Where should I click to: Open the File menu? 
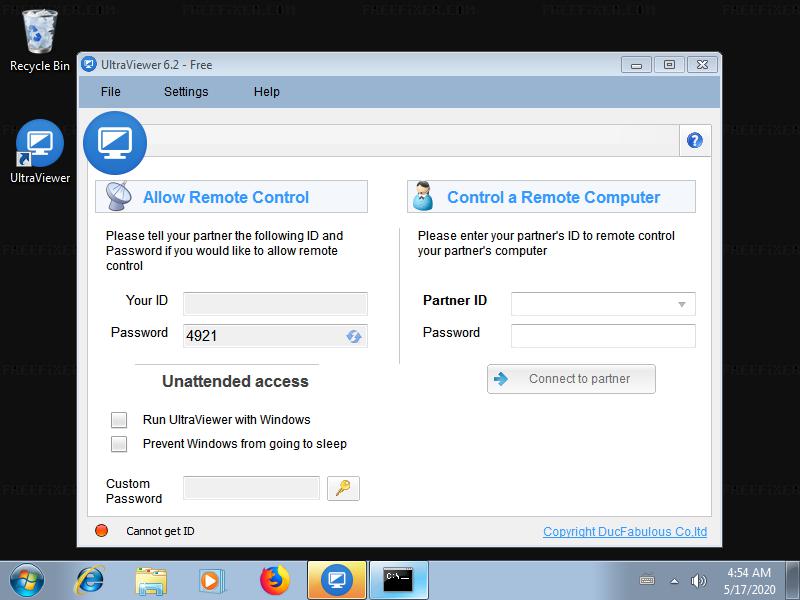tap(111, 92)
